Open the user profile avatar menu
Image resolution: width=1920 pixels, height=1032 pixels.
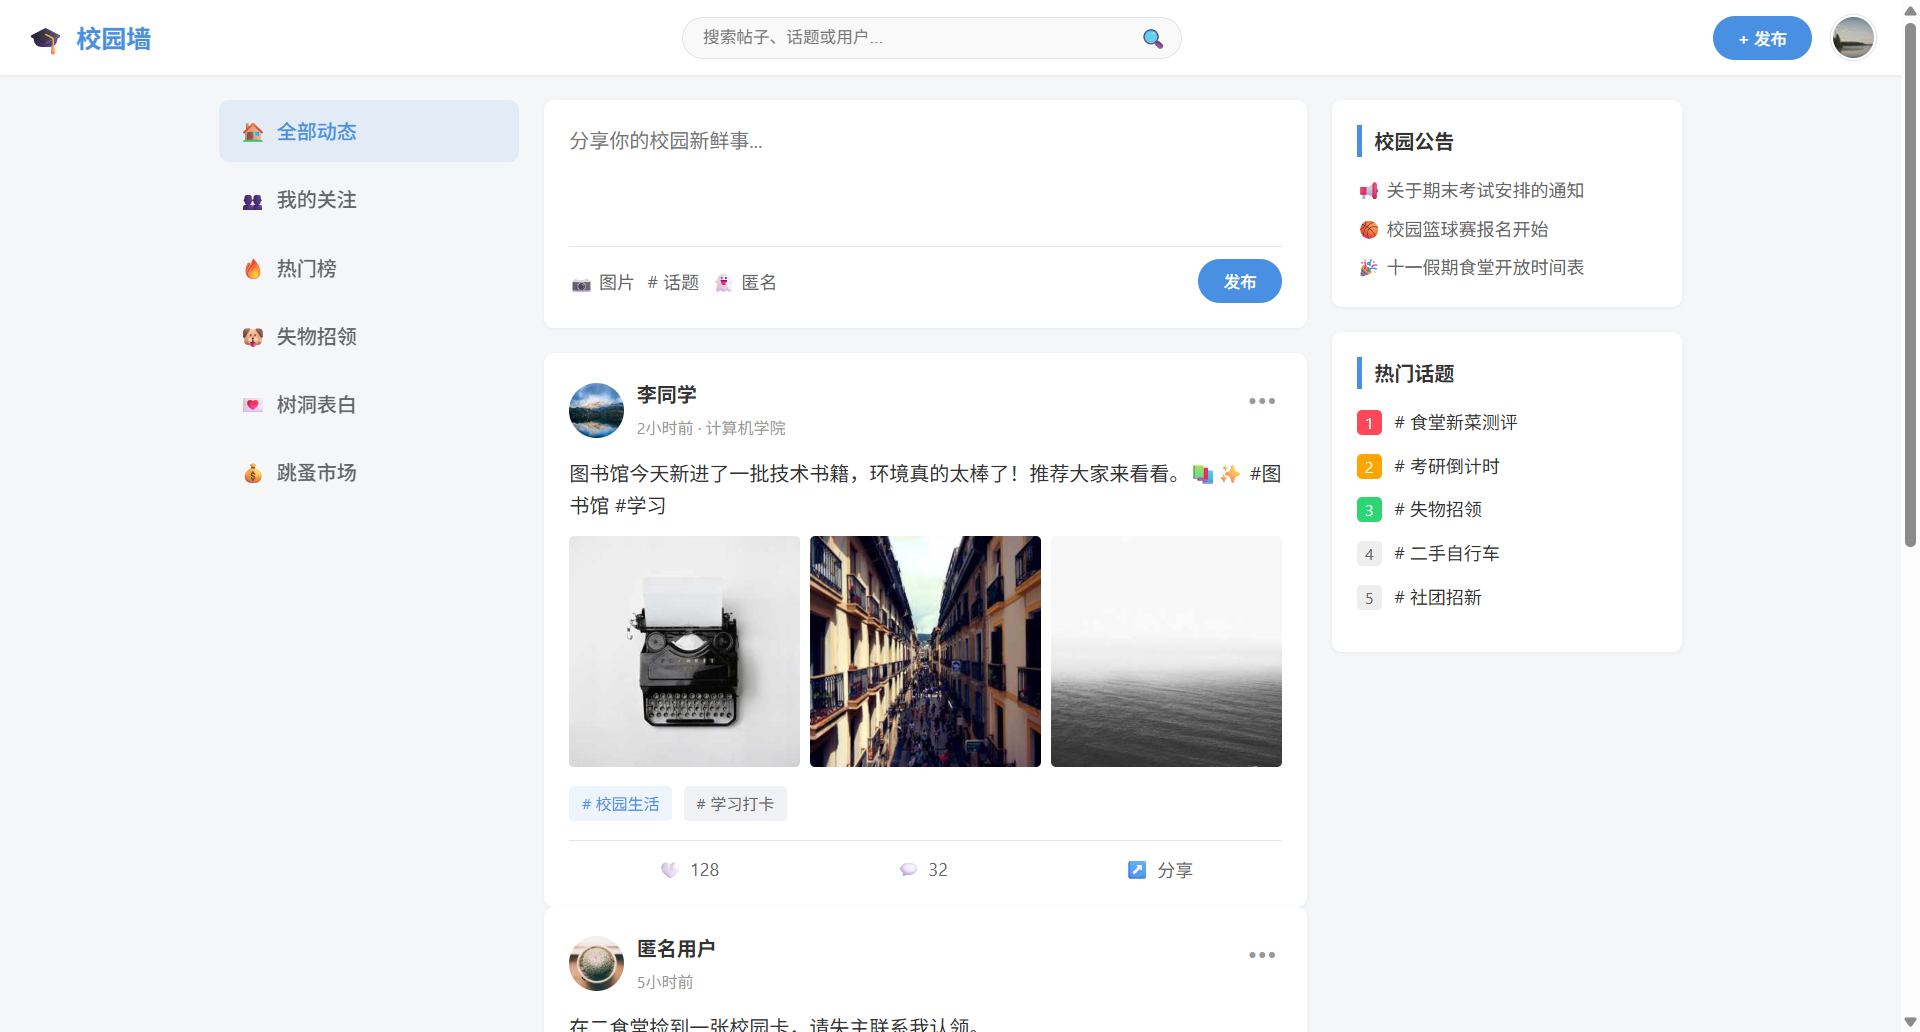(1852, 37)
